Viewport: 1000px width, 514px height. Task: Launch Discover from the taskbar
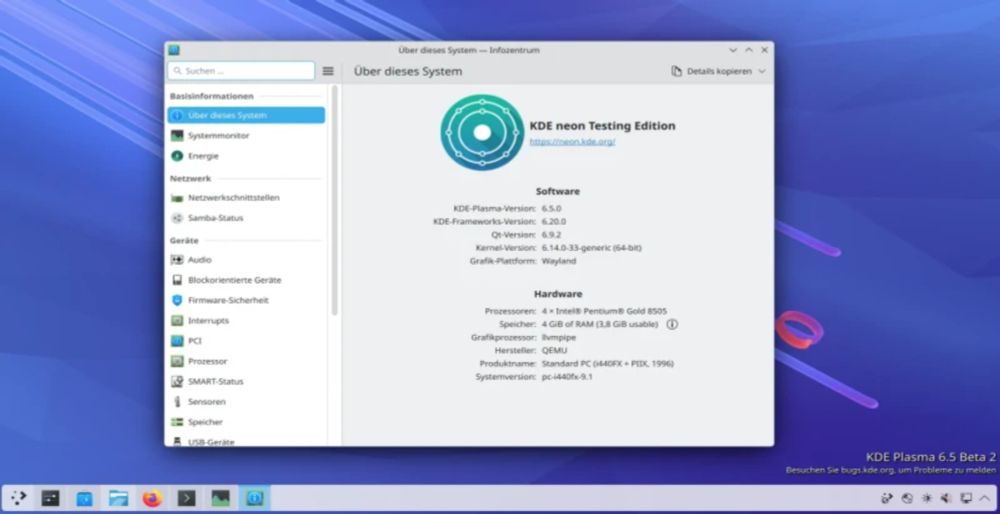pyautogui.click(x=84, y=497)
